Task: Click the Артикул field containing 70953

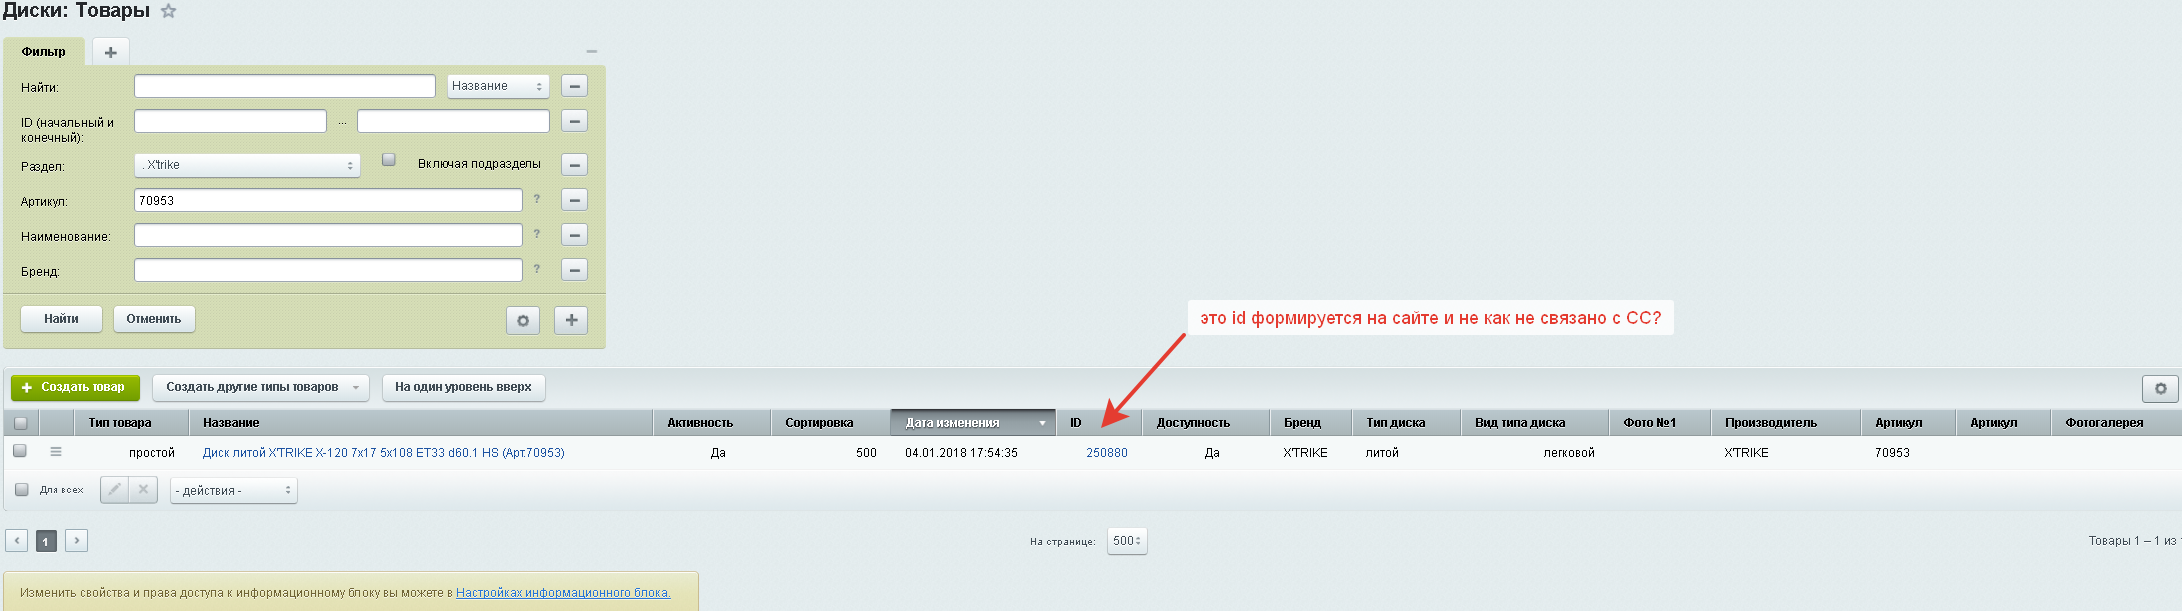Action: pos(328,200)
